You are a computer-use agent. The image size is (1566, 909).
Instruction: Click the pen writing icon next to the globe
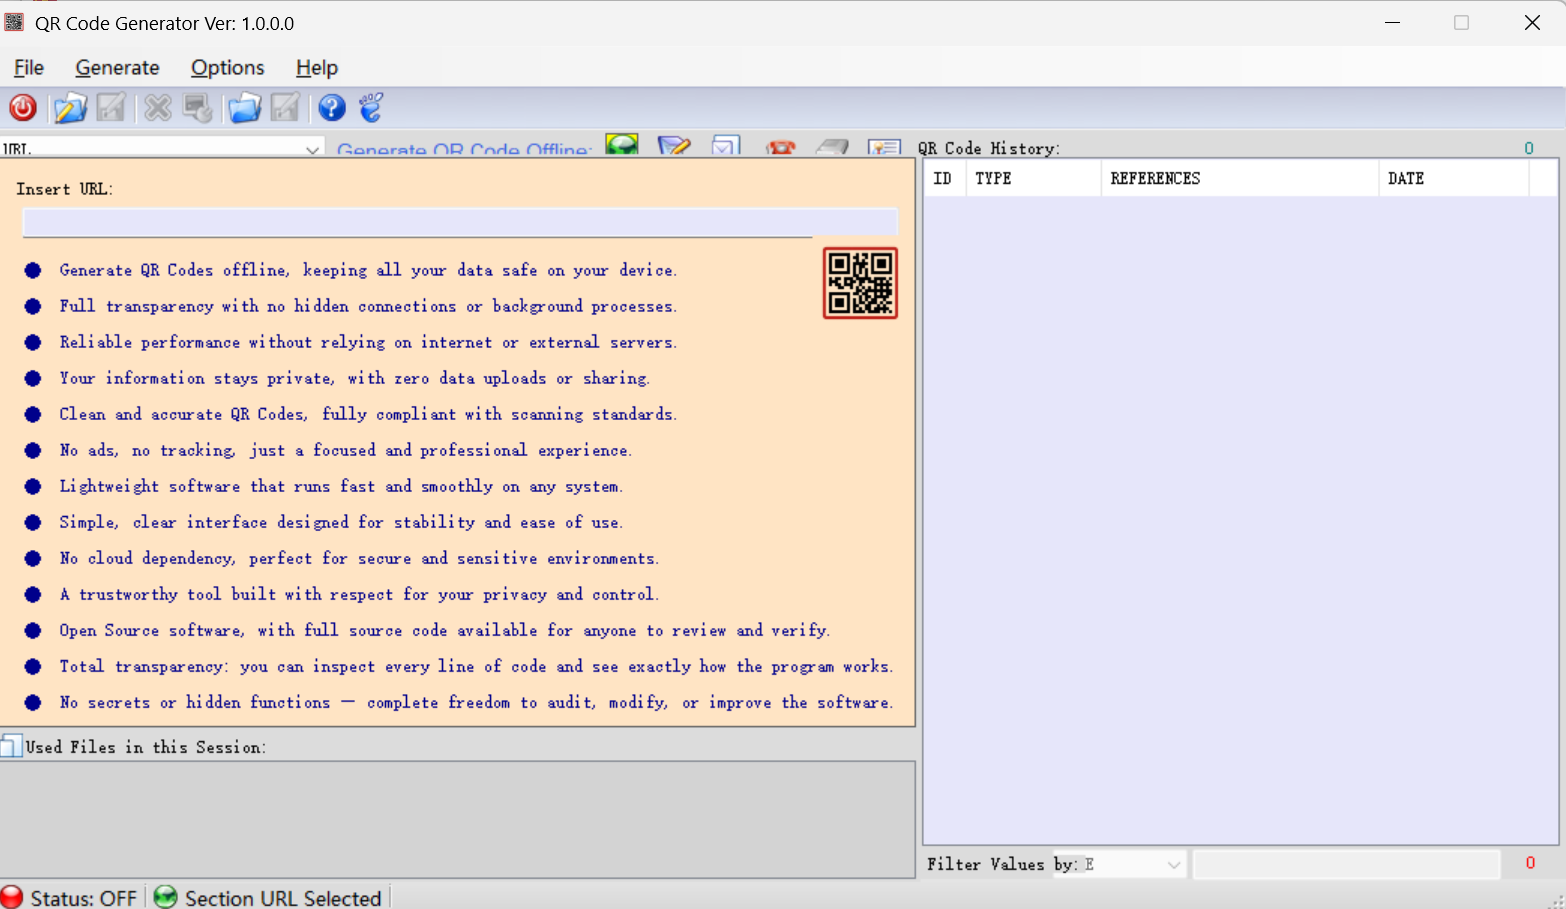point(675,147)
